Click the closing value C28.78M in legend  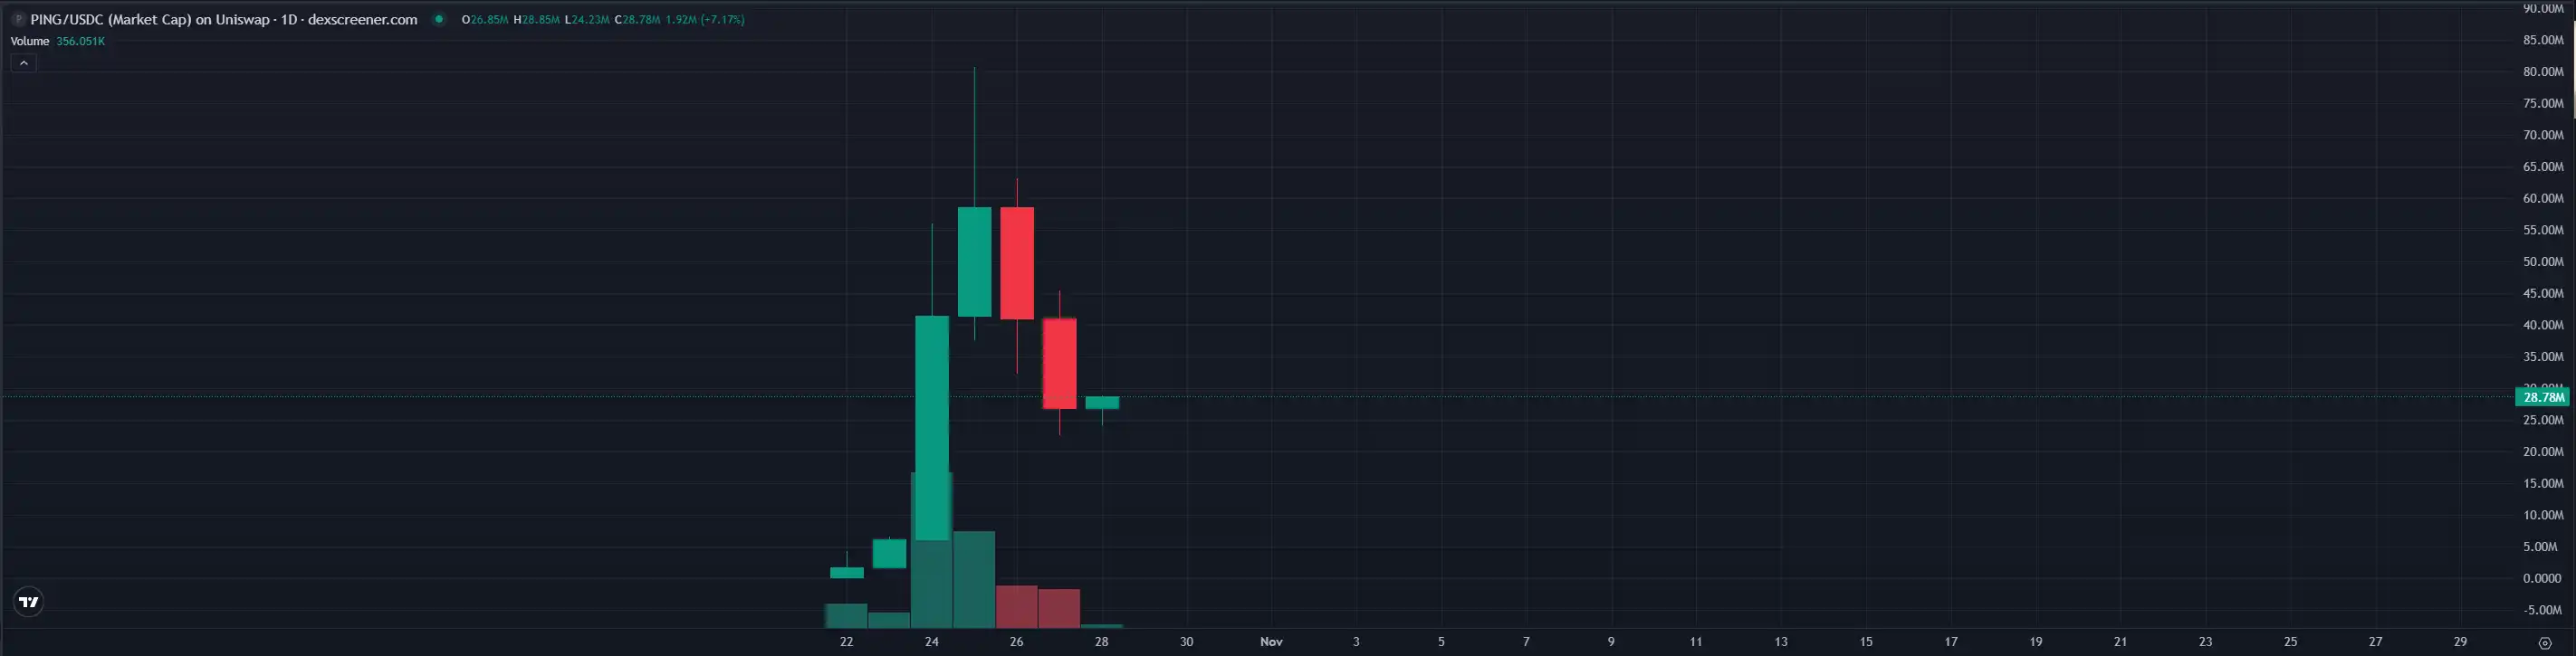pos(637,20)
